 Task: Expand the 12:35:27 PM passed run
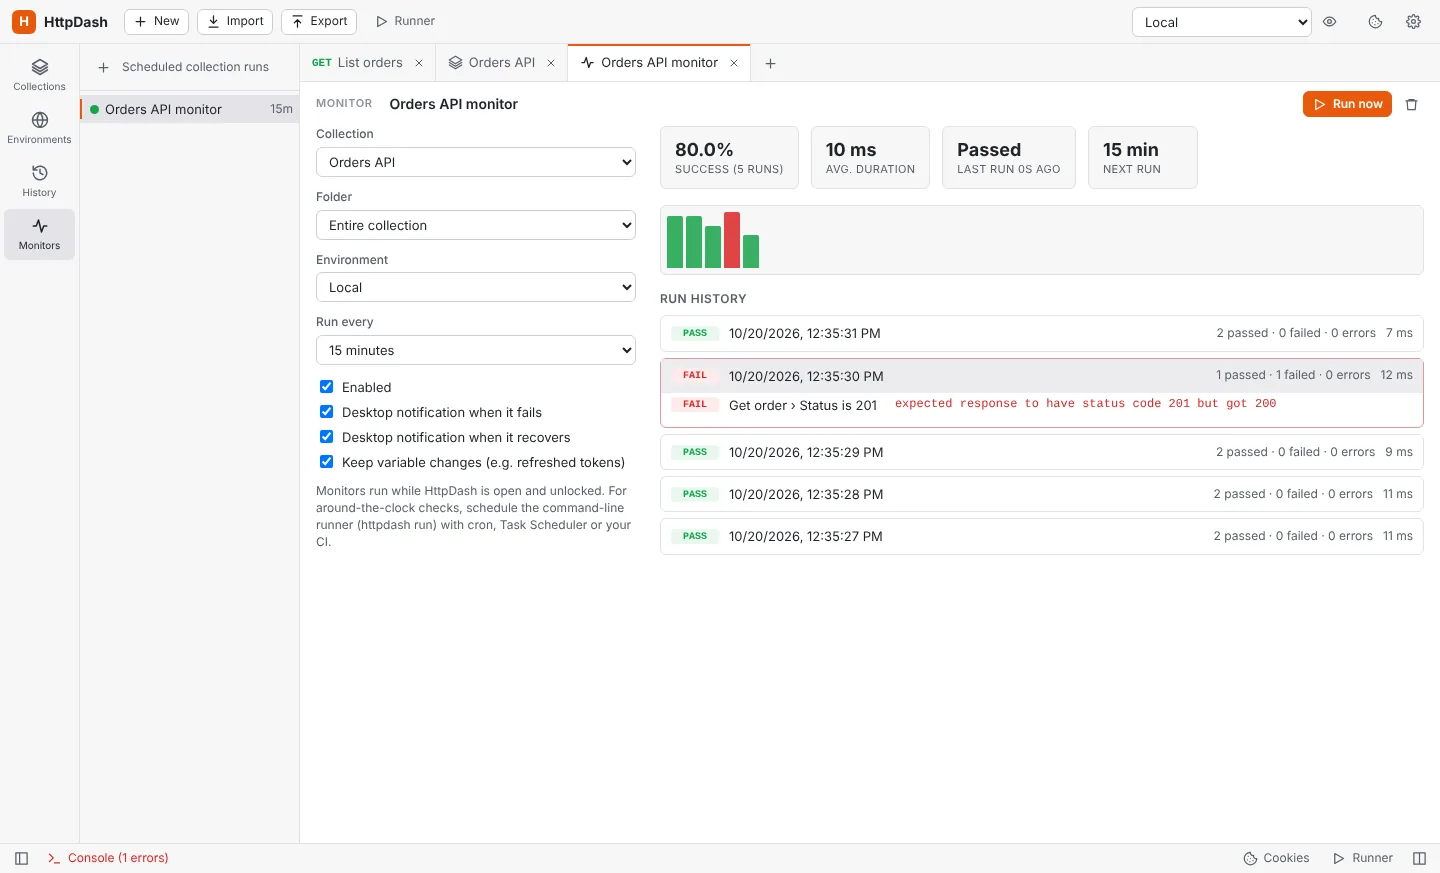pyautogui.click(x=1041, y=536)
